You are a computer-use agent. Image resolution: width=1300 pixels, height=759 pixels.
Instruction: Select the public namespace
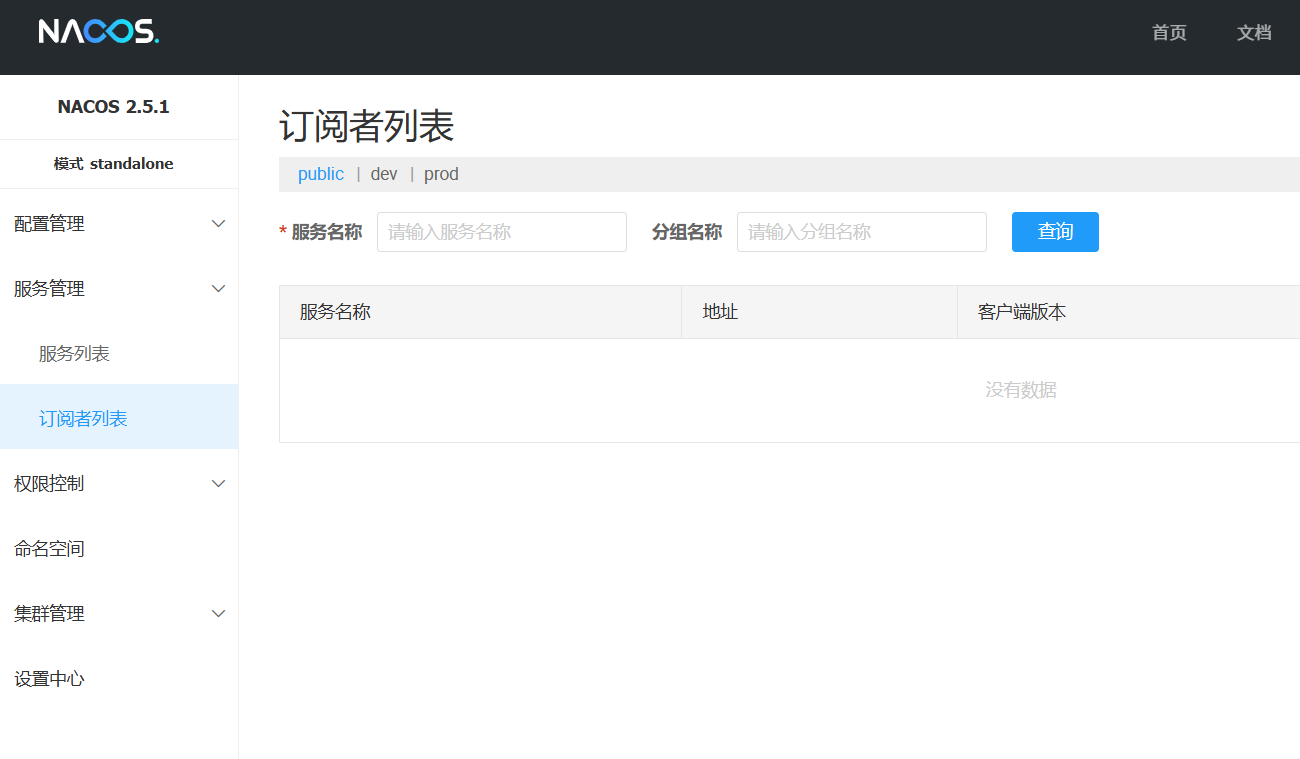(x=320, y=173)
